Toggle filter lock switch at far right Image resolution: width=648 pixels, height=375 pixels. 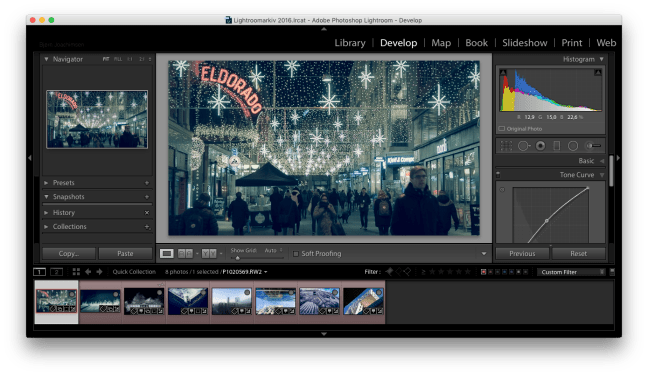pos(612,272)
